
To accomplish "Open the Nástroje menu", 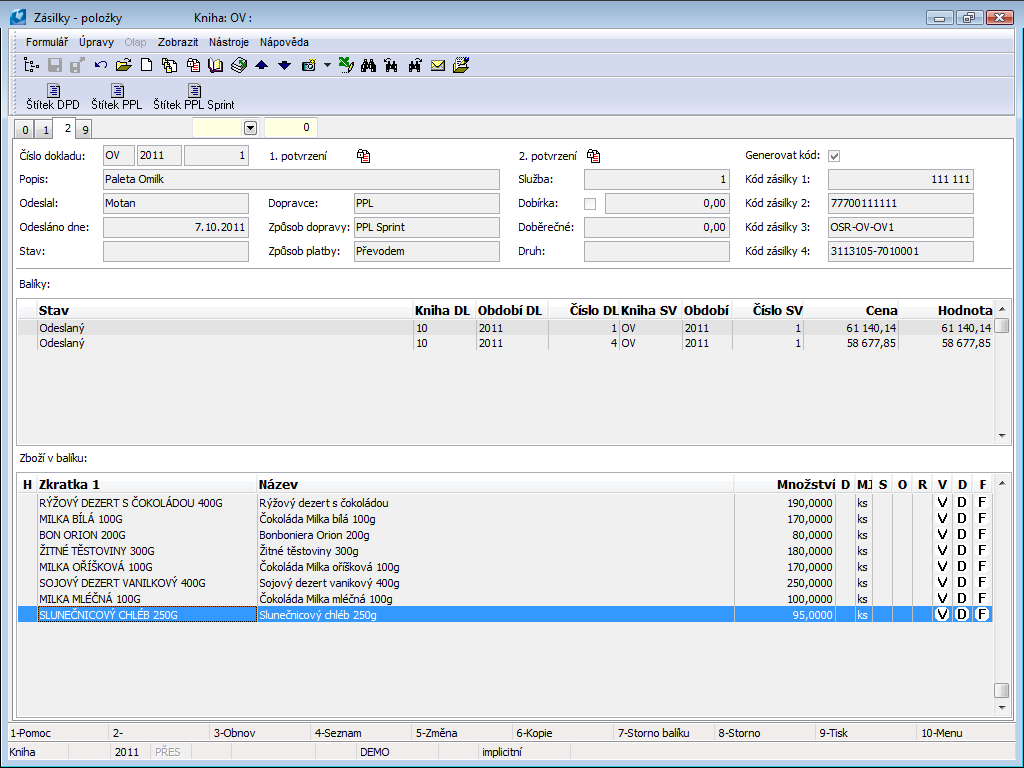I will click(229, 42).
